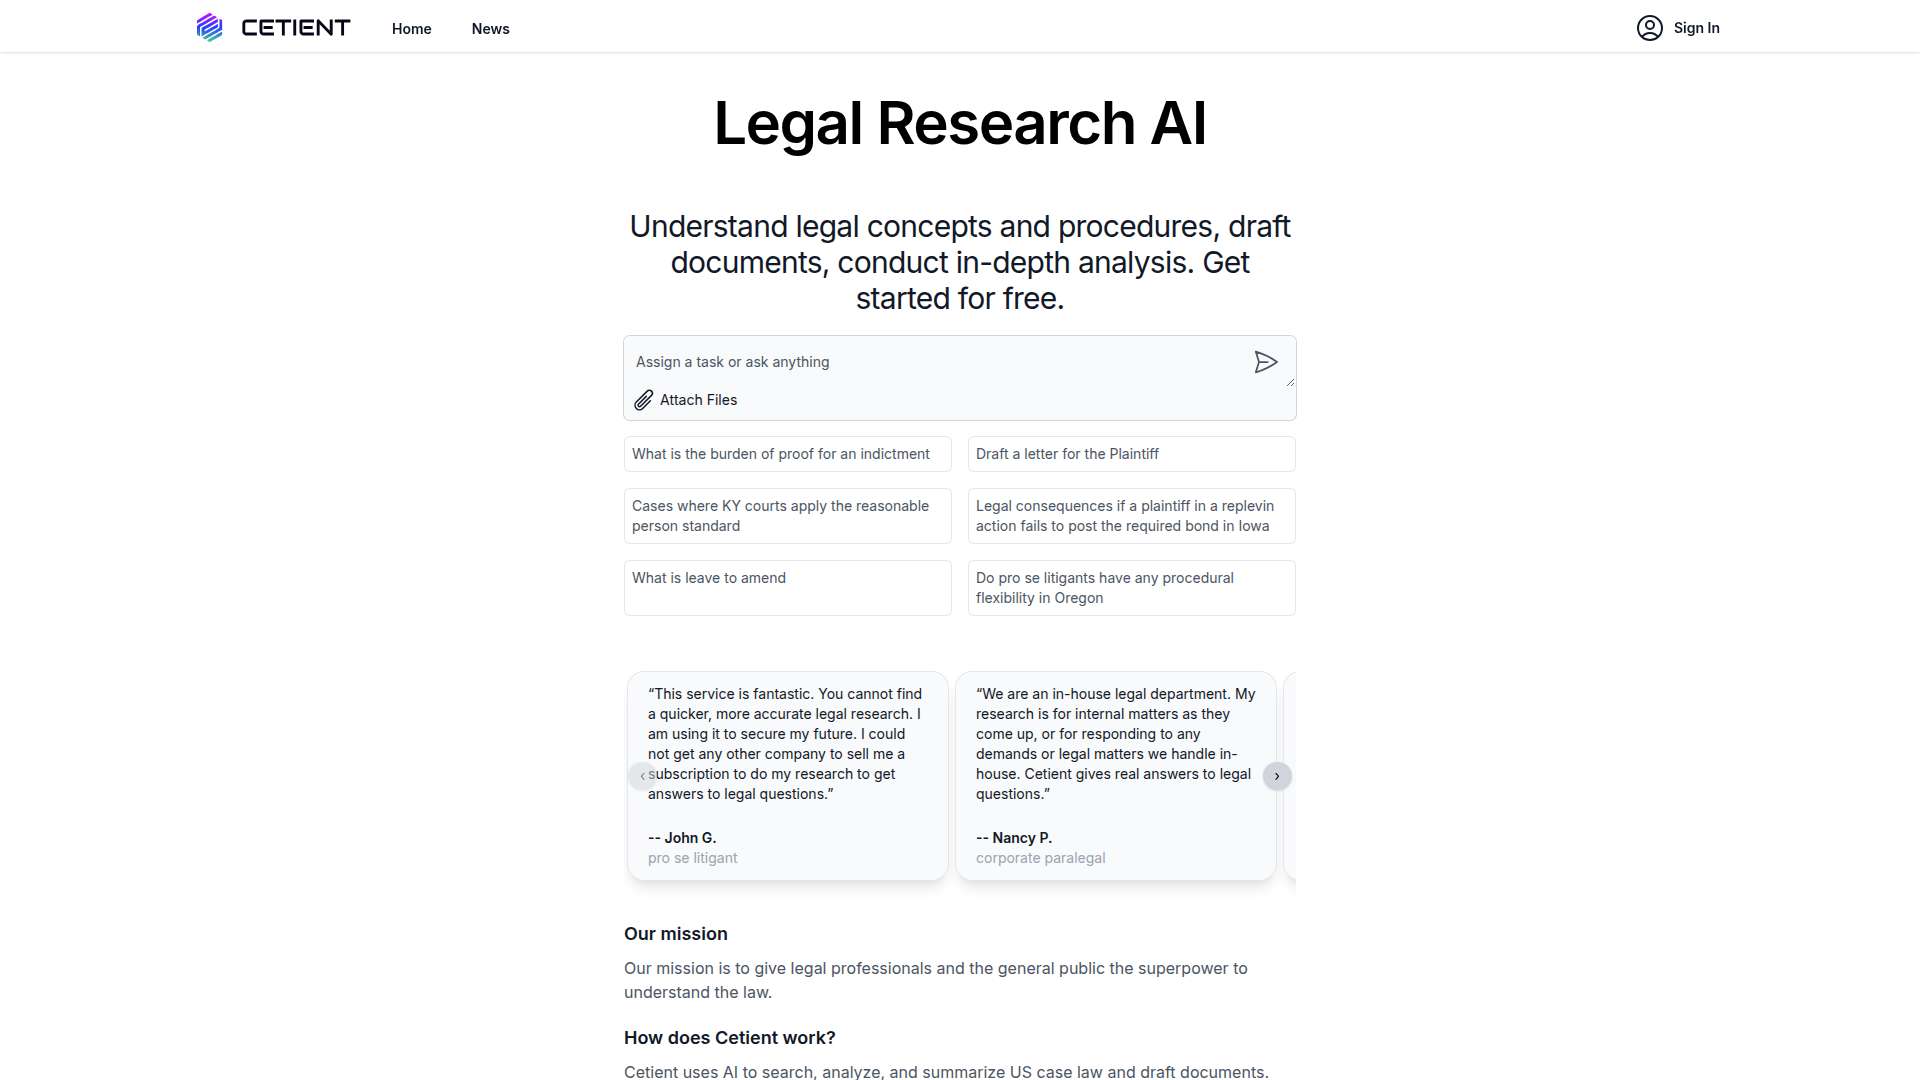Open the News menu item

coord(491,29)
